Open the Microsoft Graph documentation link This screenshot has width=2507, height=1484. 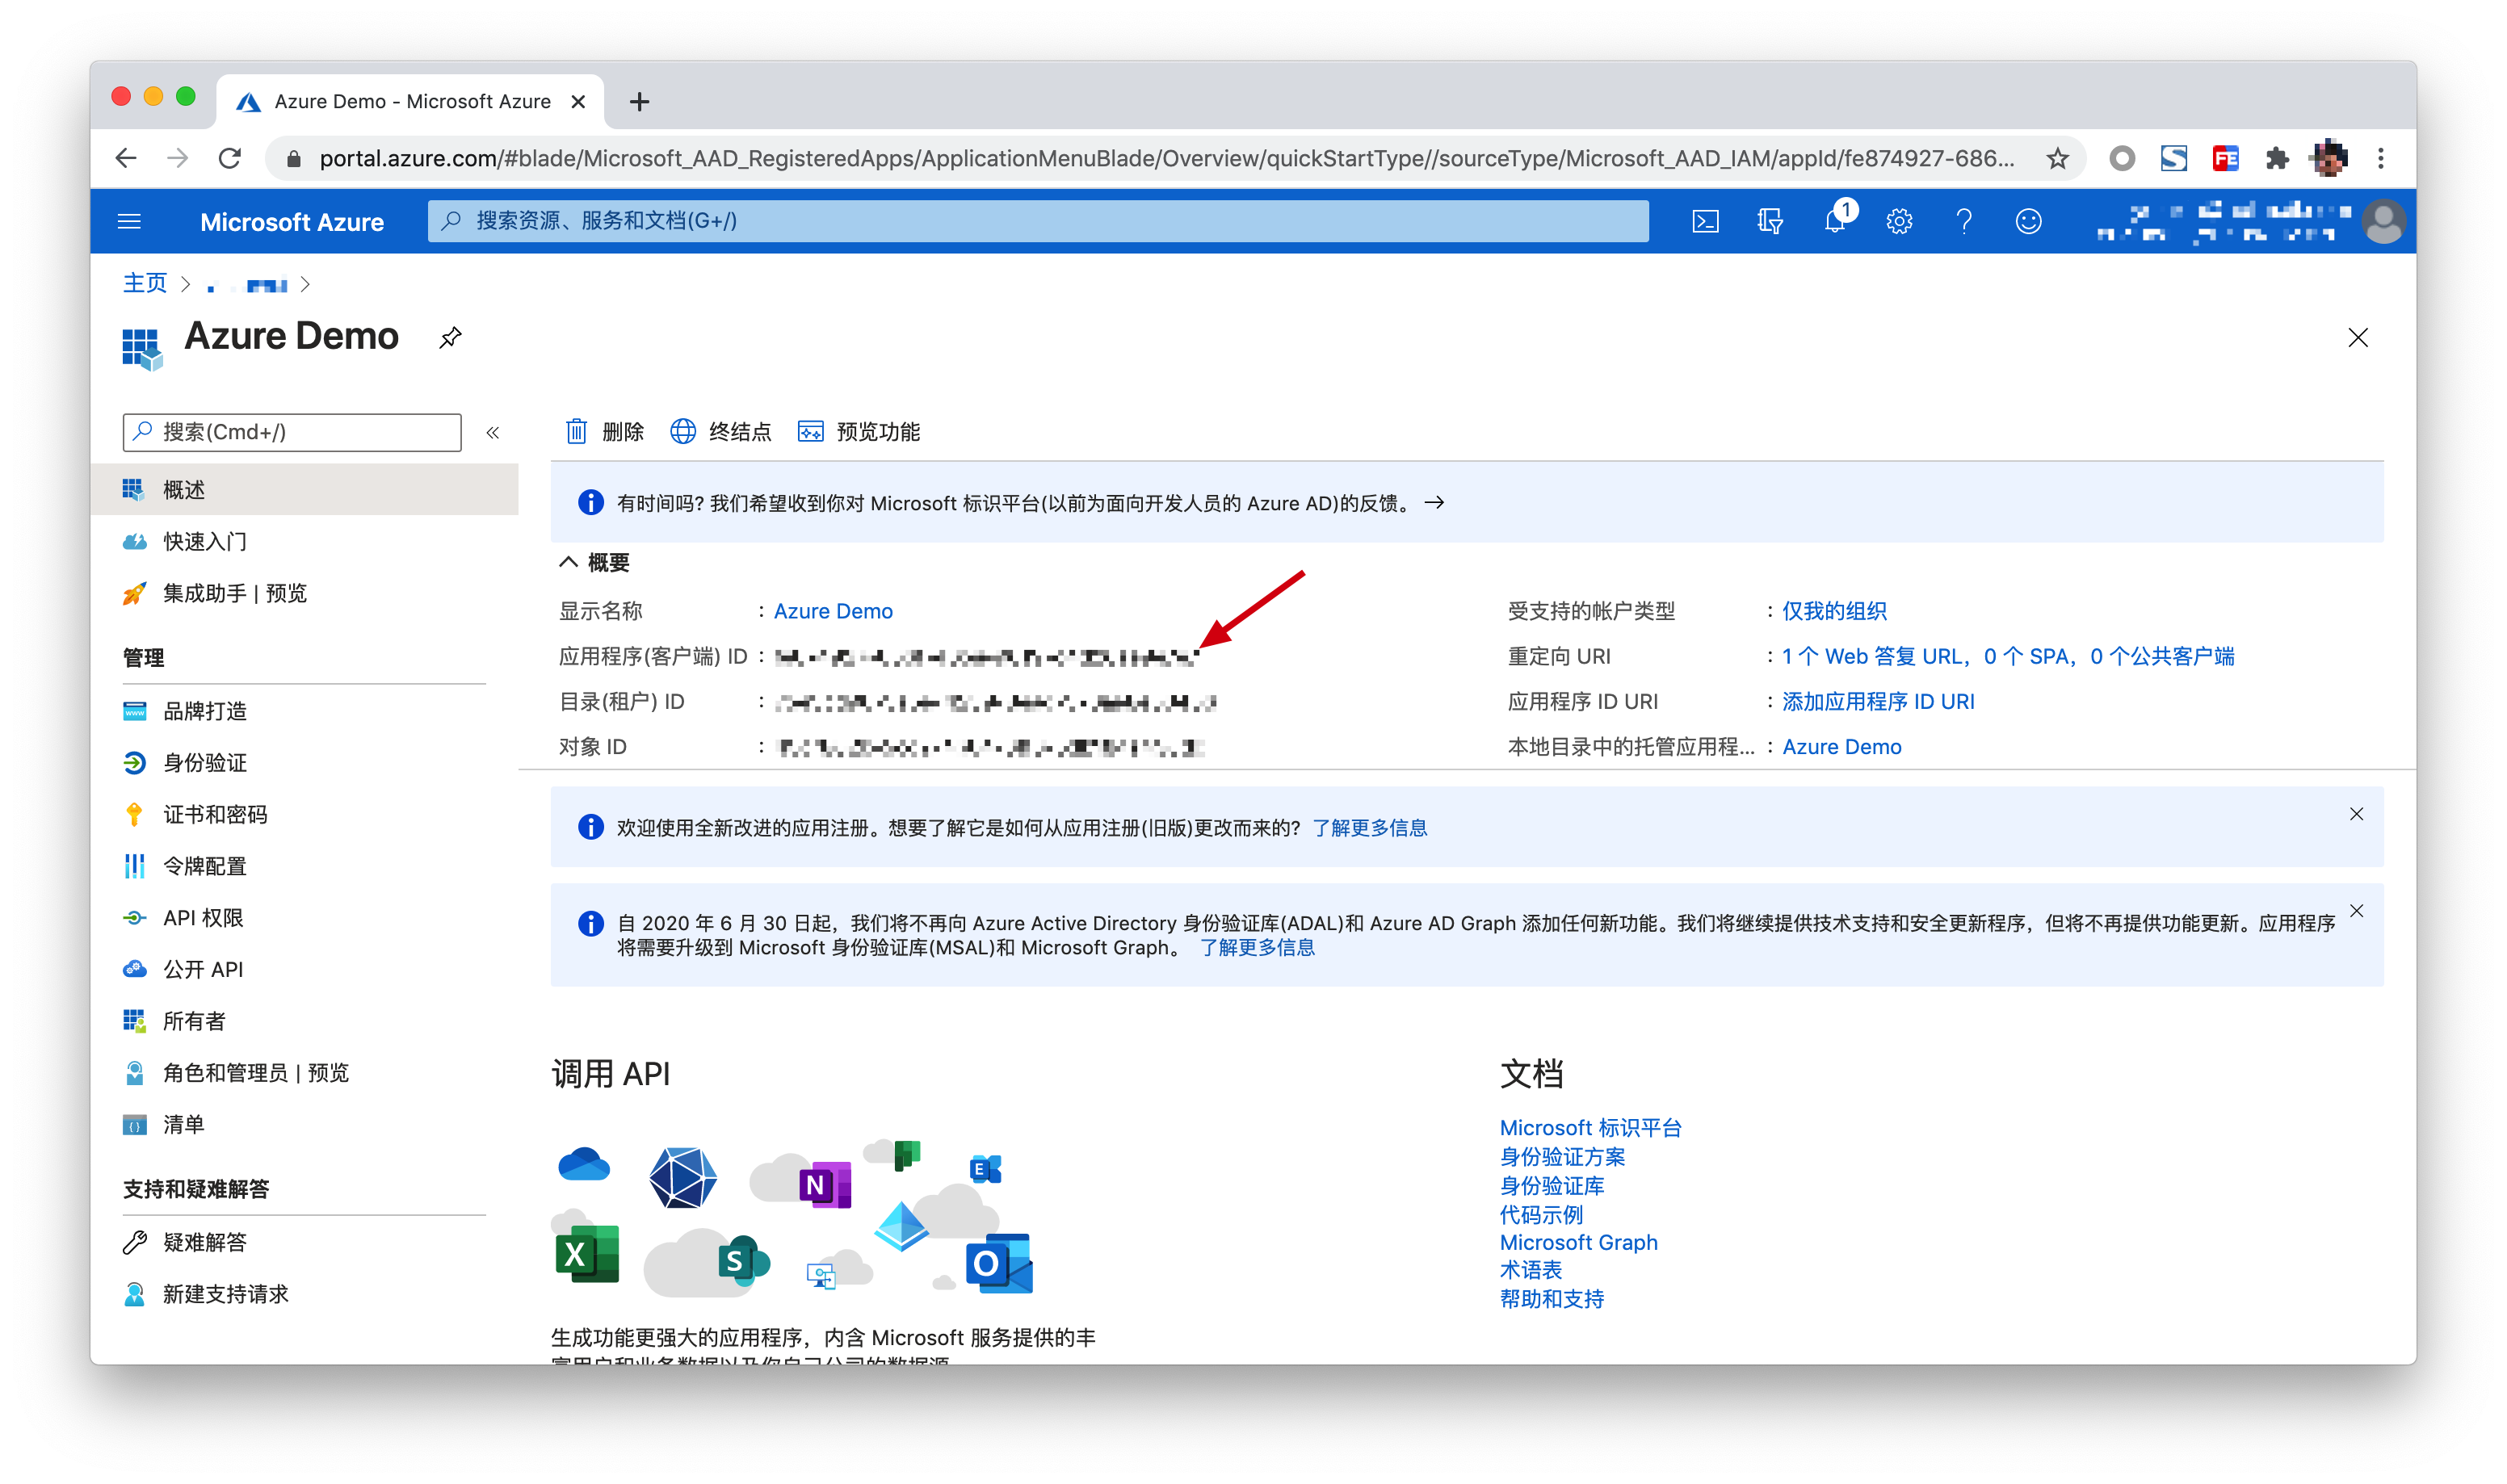click(1578, 1242)
